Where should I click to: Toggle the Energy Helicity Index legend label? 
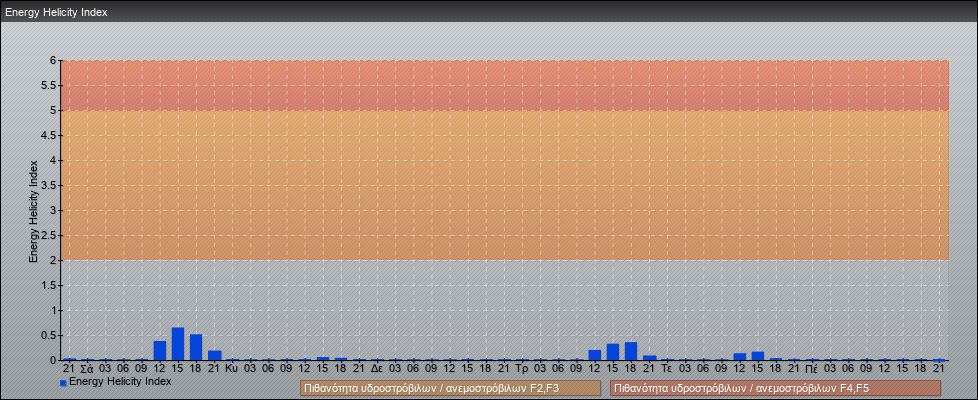[120, 381]
